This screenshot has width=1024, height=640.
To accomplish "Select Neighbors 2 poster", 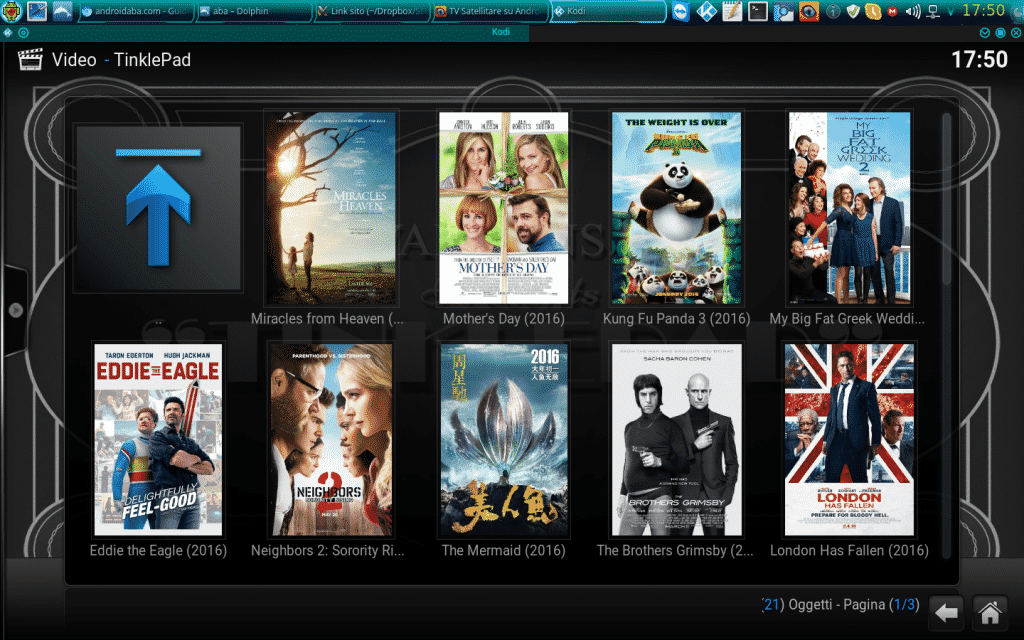I will point(330,440).
